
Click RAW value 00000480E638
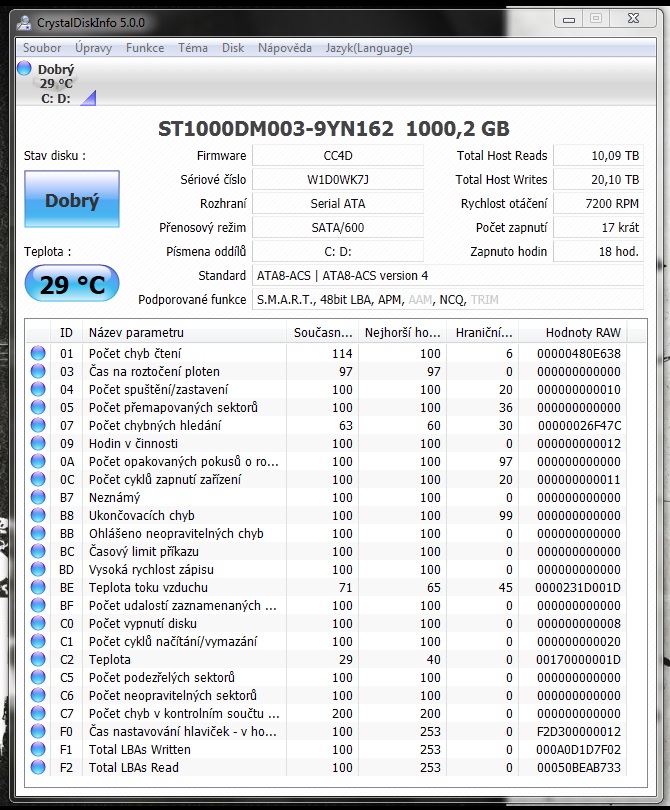pos(579,354)
